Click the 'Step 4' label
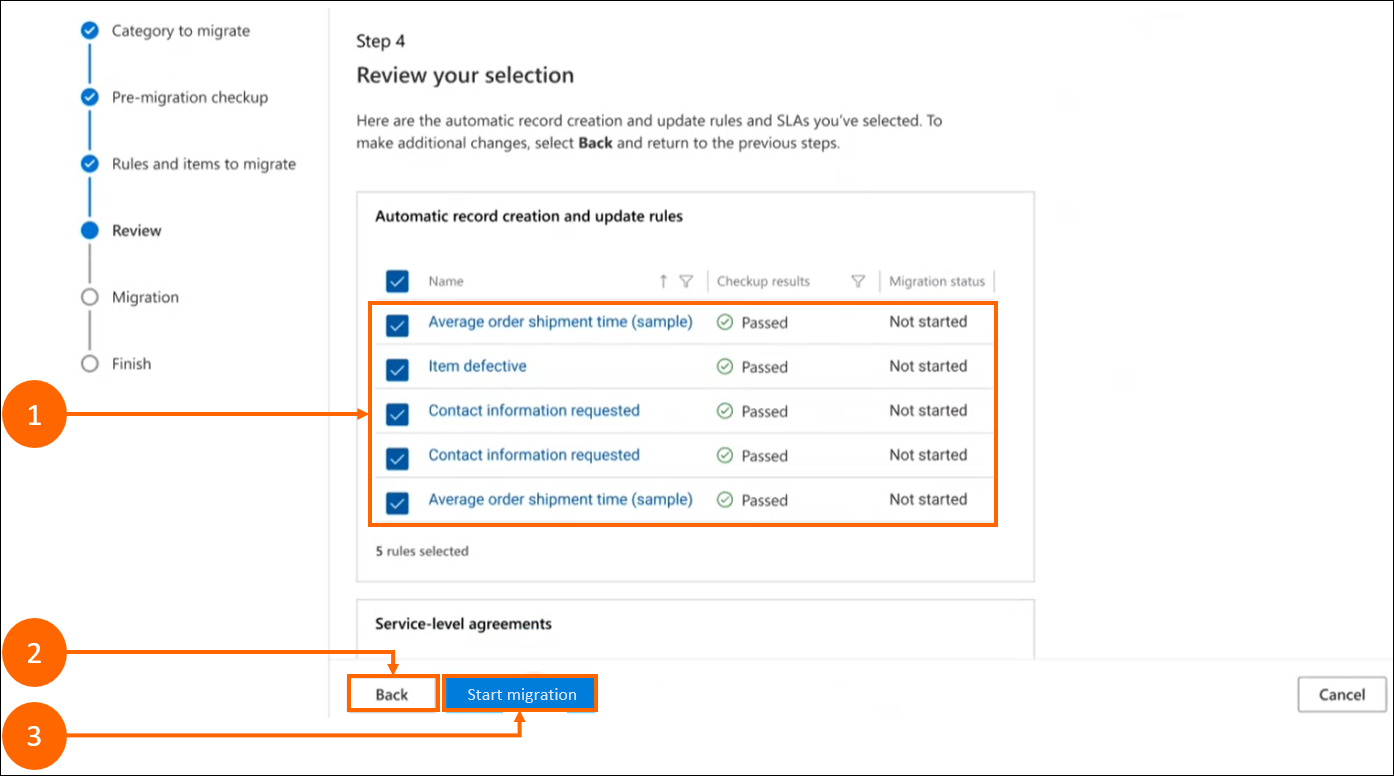Screen dimensions: 1394x776 [x=381, y=41]
